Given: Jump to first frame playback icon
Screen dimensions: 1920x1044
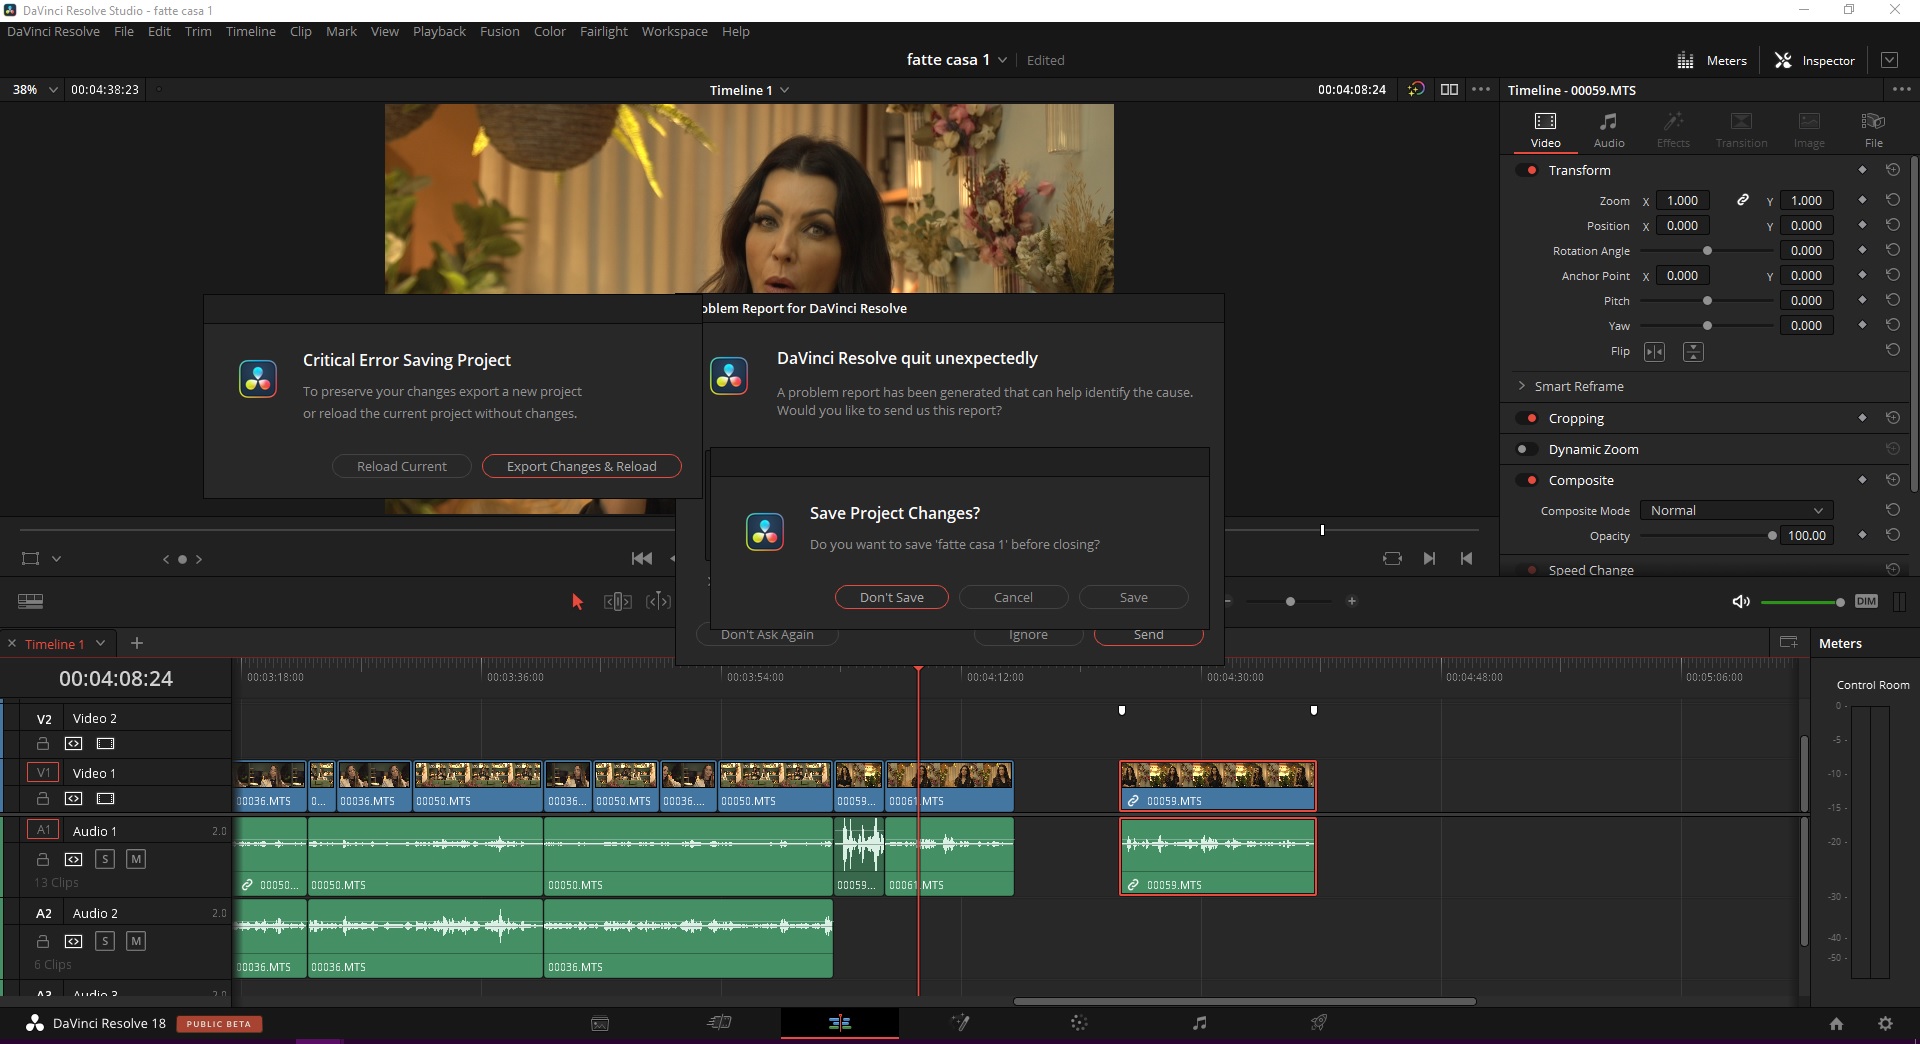Looking at the screenshot, I should [642, 558].
